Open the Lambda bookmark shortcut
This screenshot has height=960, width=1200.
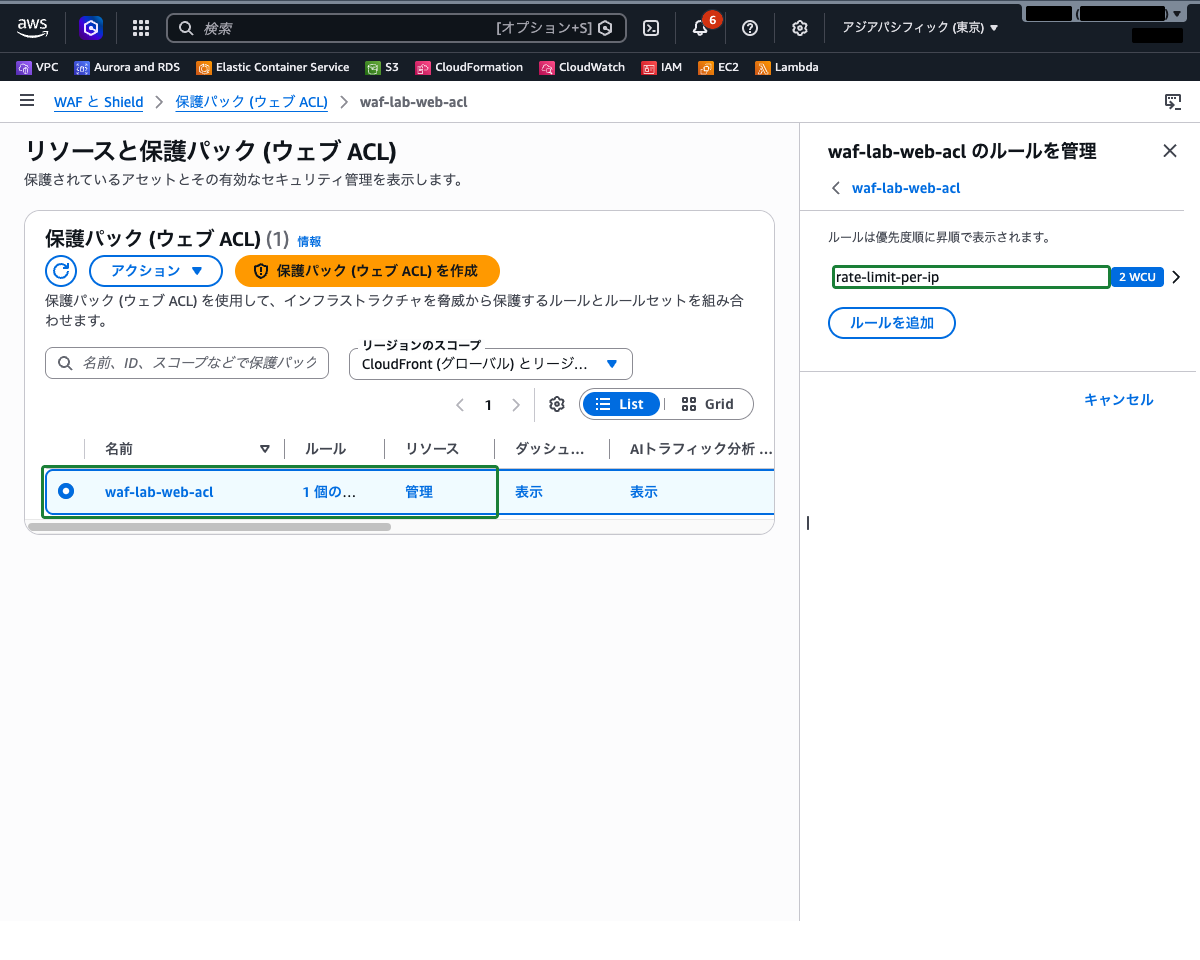(787, 67)
